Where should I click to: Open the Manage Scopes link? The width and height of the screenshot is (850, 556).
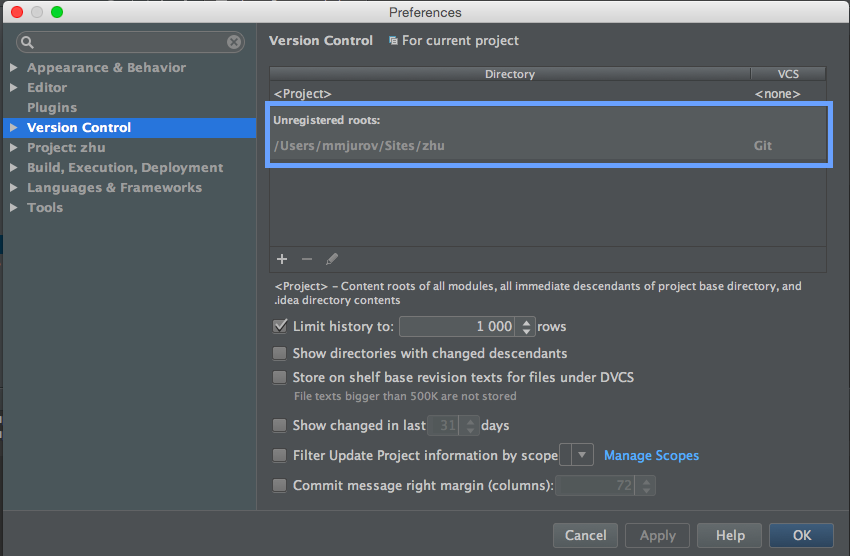(x=651, y=455)
